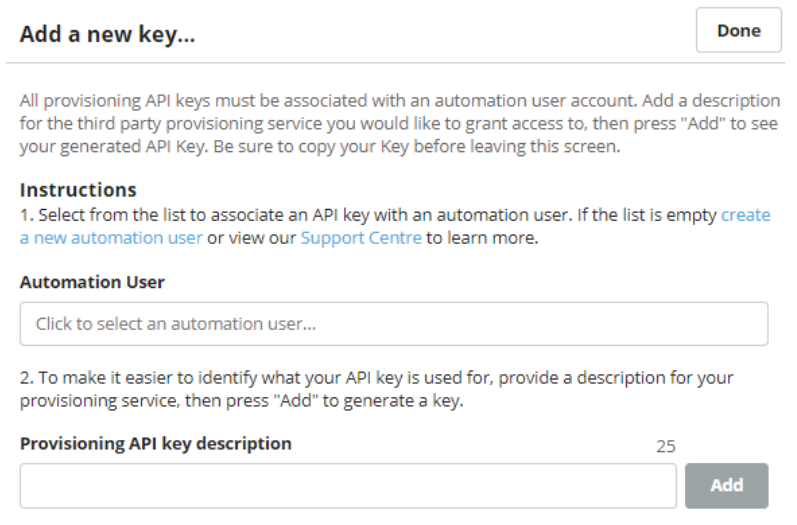Focus the Provisioning API key description field

pos(348,485)
